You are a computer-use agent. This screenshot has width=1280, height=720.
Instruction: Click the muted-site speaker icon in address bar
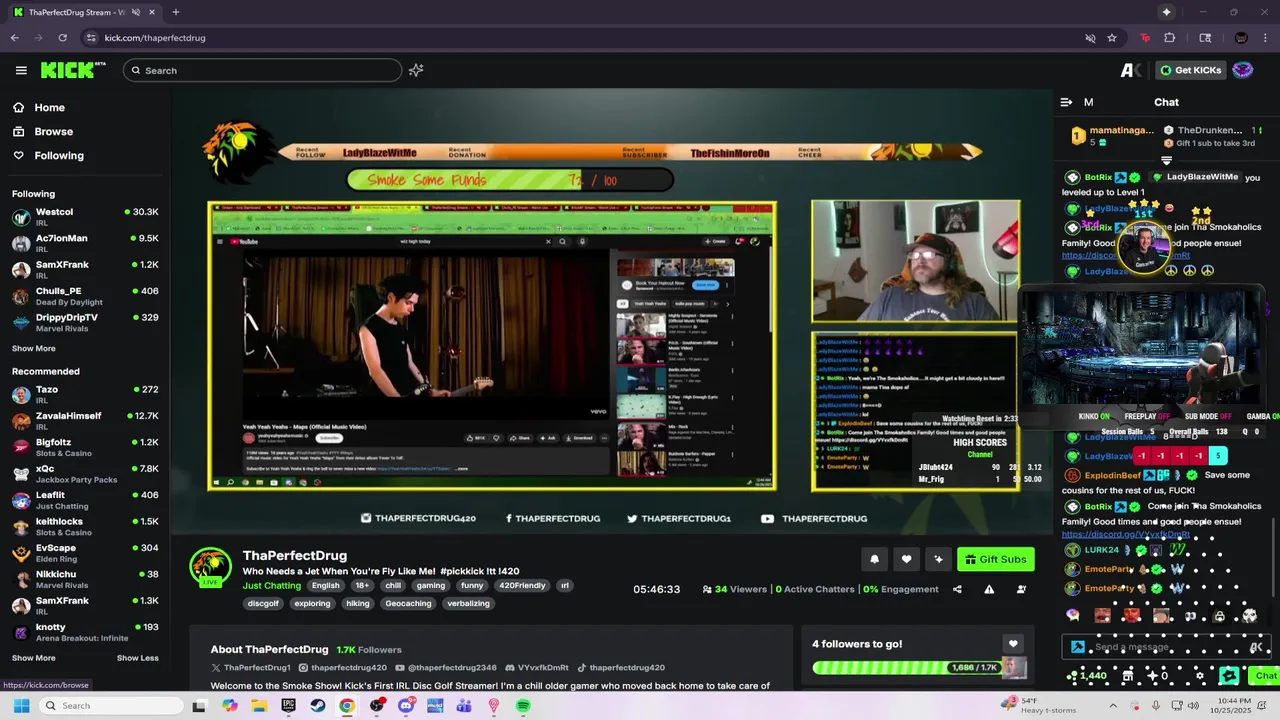point(1090,38)
